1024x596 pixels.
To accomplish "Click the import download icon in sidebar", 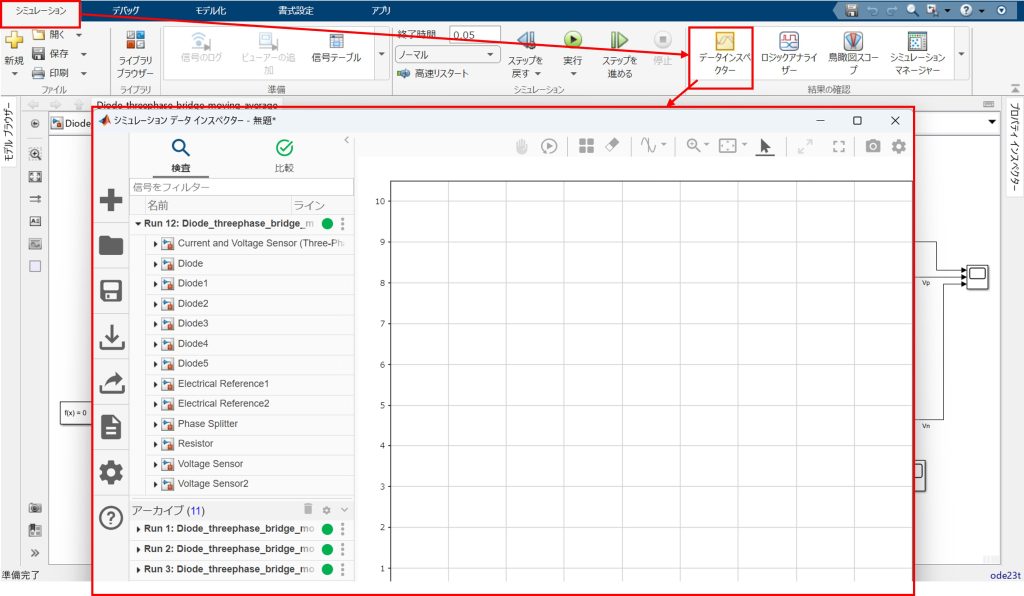I will tap(111, 338).
